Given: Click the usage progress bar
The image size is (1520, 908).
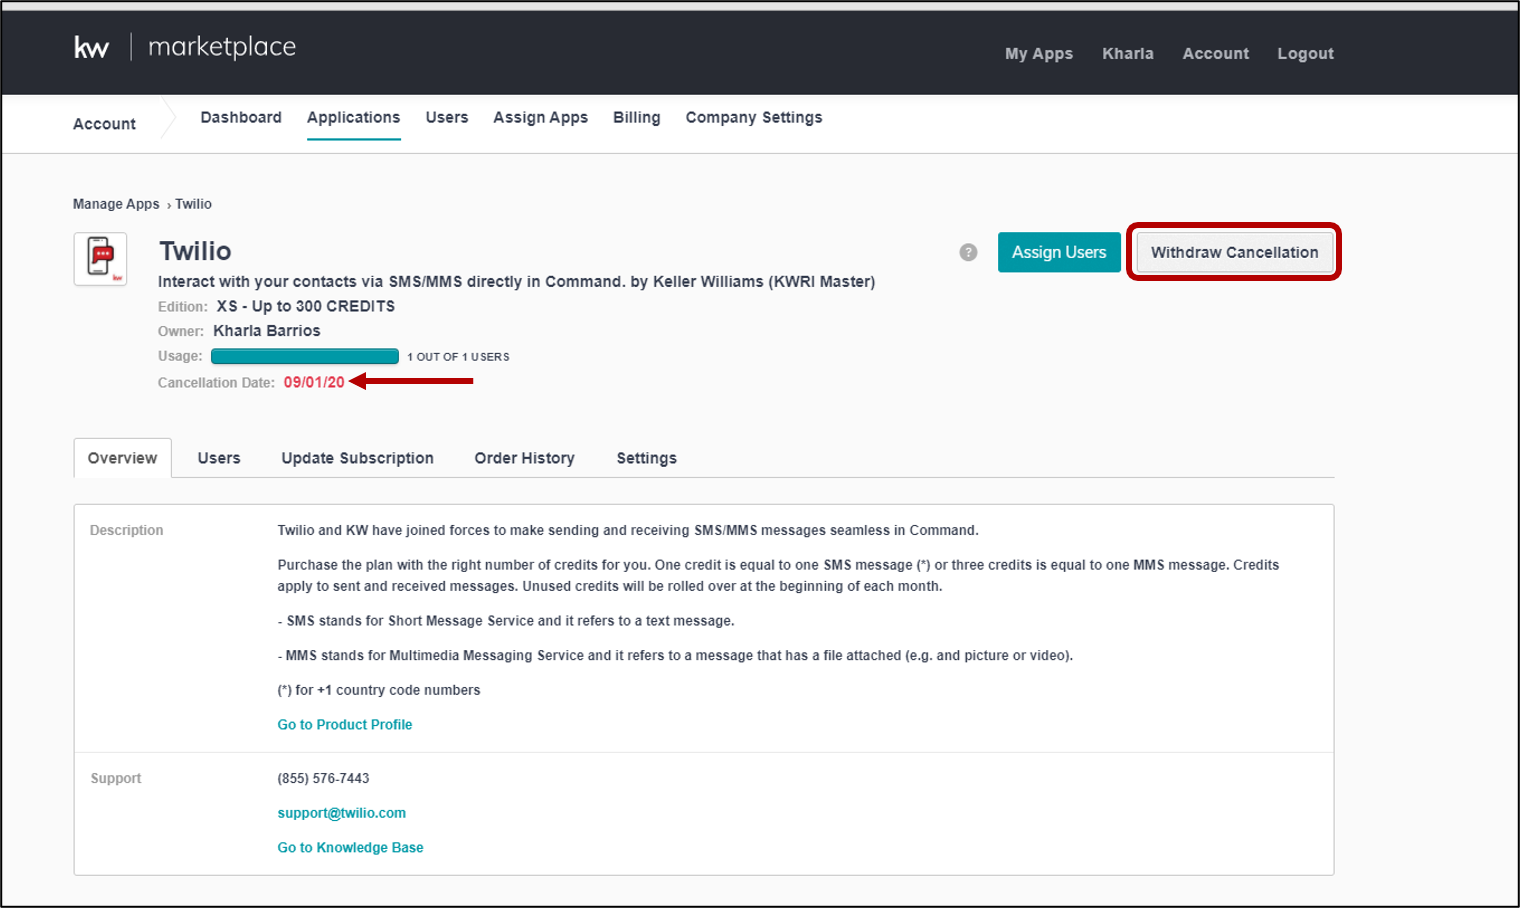Looking at the screenshot, I should (304, 357).
